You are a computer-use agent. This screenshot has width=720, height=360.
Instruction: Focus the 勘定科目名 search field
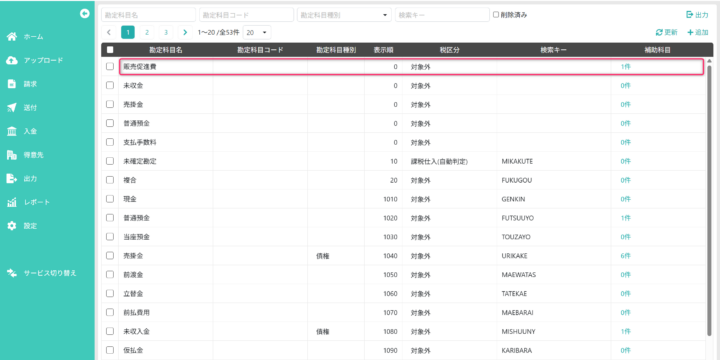(x=148, y=15)
